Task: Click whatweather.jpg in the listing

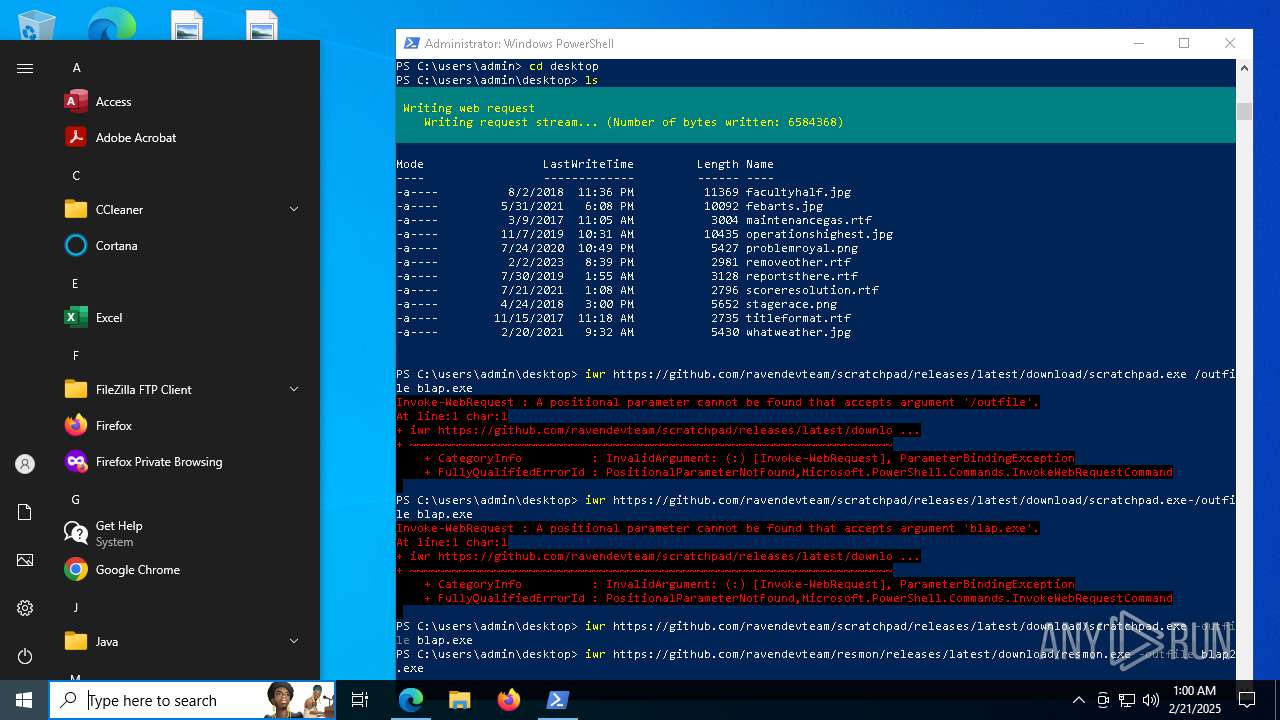Action: click(x=798, y=332)
